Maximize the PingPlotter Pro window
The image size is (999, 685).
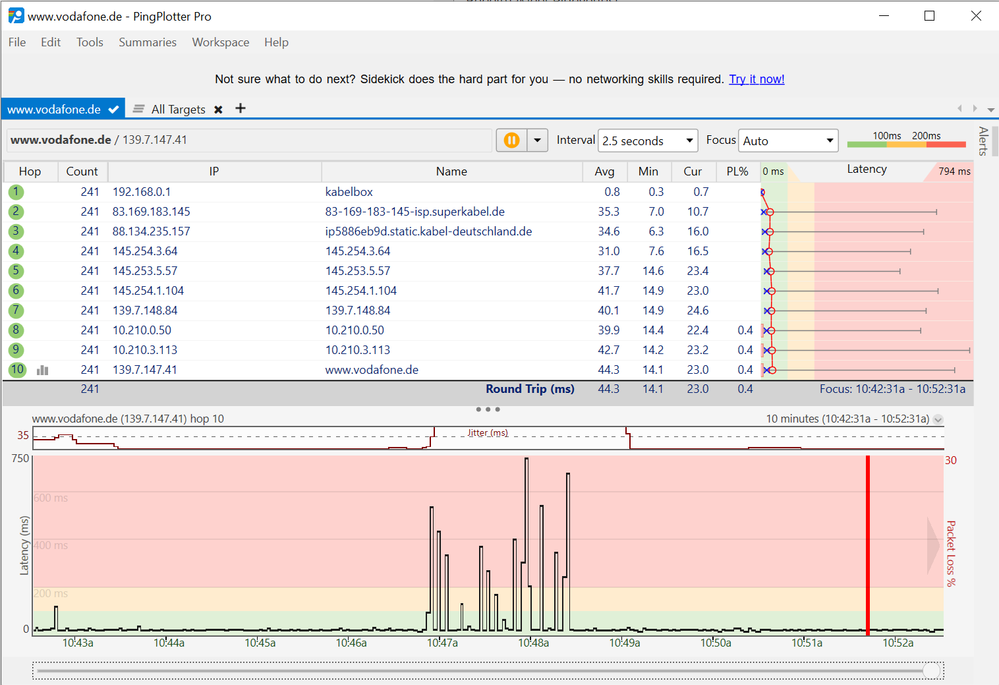930,16
